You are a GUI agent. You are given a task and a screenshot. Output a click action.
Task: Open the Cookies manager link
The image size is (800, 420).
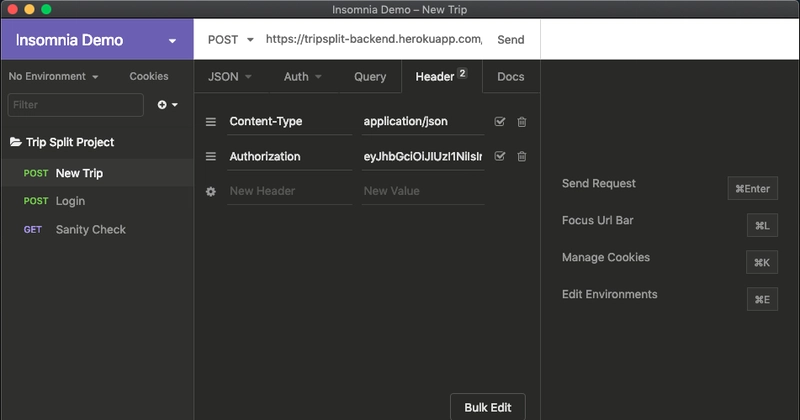pos(149,77)
